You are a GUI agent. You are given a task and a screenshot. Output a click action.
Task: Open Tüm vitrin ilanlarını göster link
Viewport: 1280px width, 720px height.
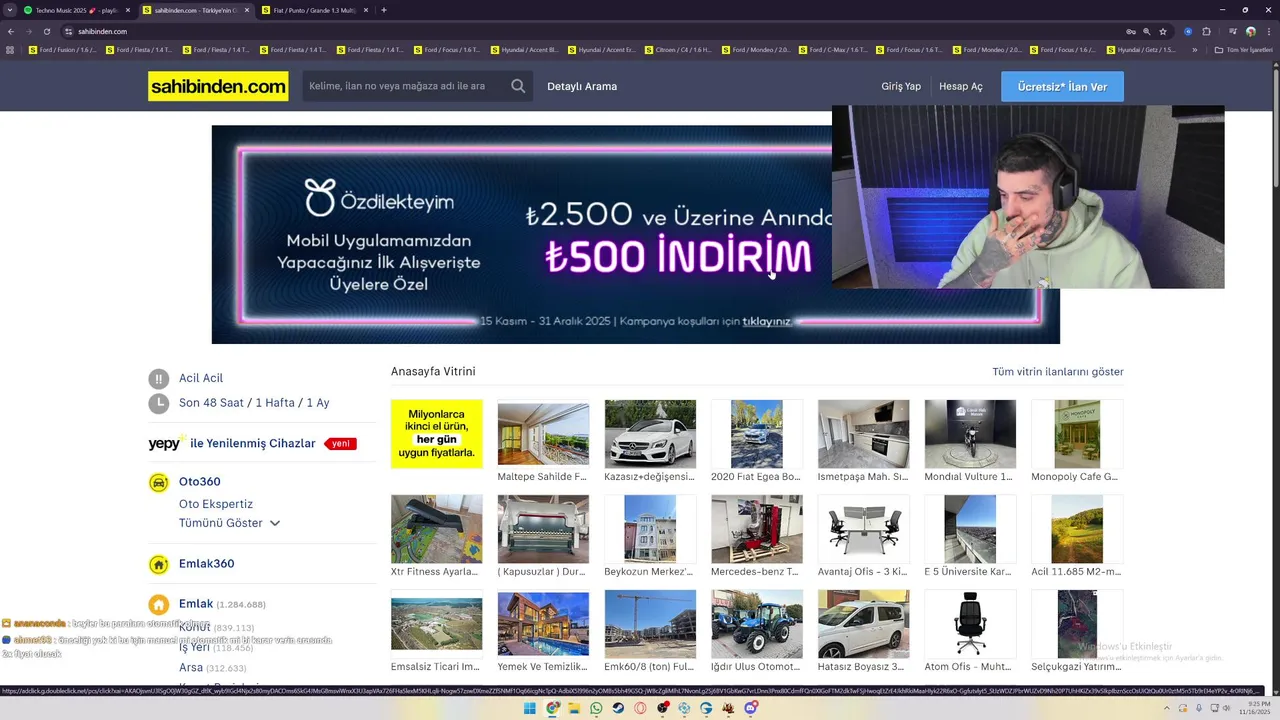point(1058,372)
